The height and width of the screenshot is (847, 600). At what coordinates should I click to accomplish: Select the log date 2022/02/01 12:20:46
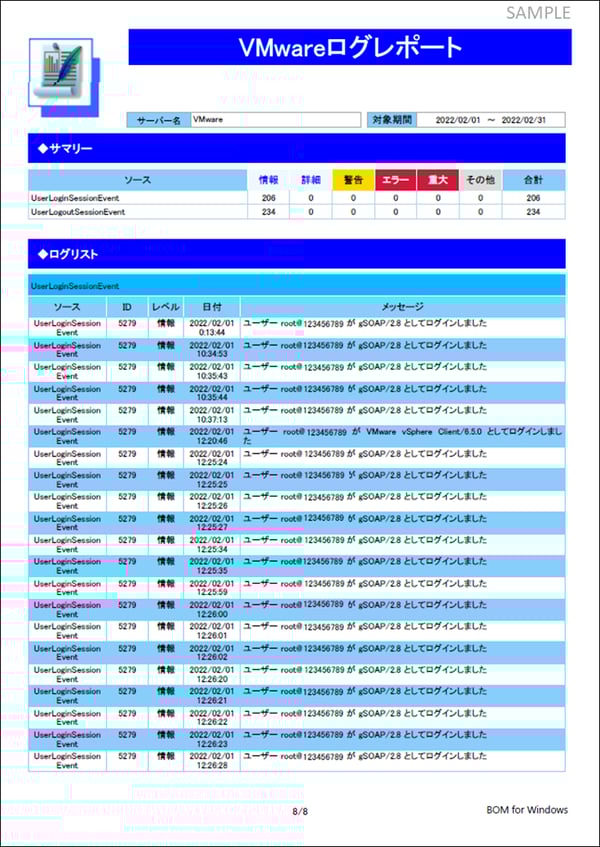click(x=212, y=436)
